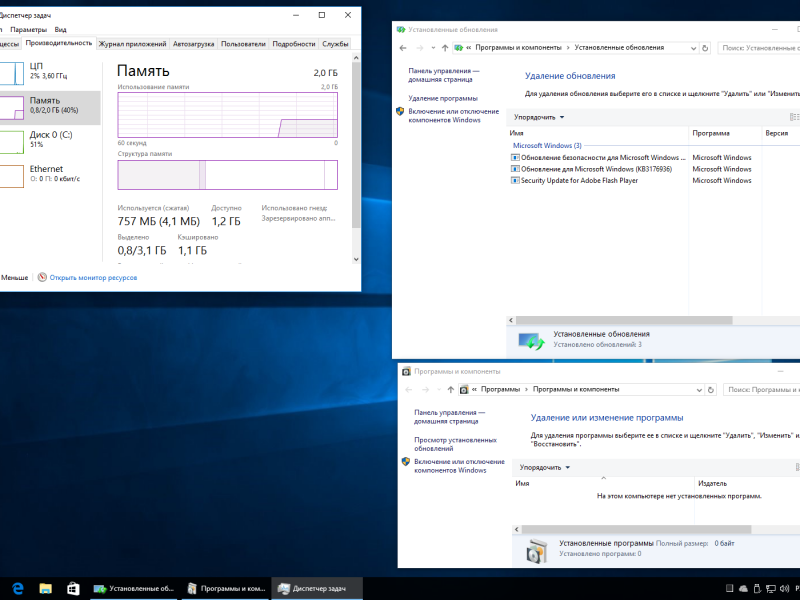Click the « breadcrumb chevron in Установленные обновления
800x600 pixels.
(468, 48)
